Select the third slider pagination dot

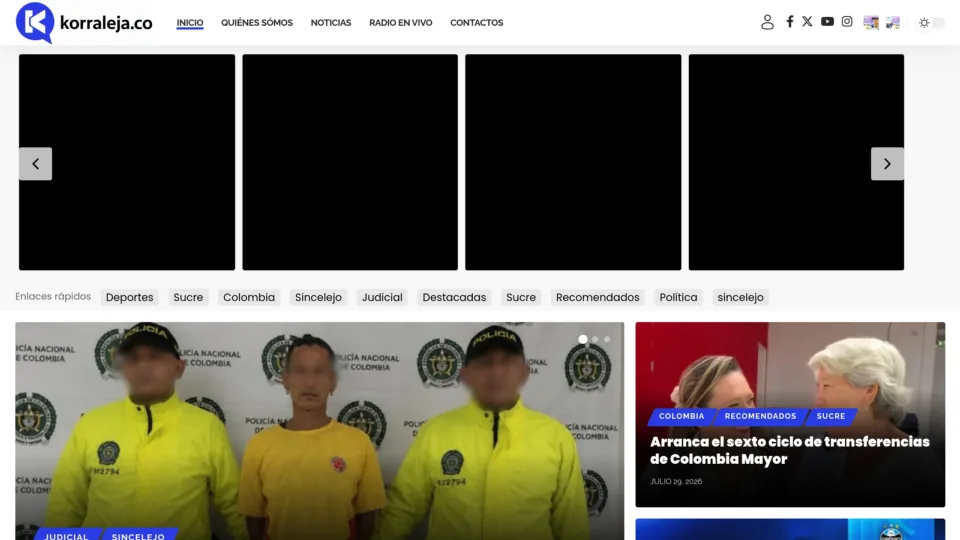607,339
